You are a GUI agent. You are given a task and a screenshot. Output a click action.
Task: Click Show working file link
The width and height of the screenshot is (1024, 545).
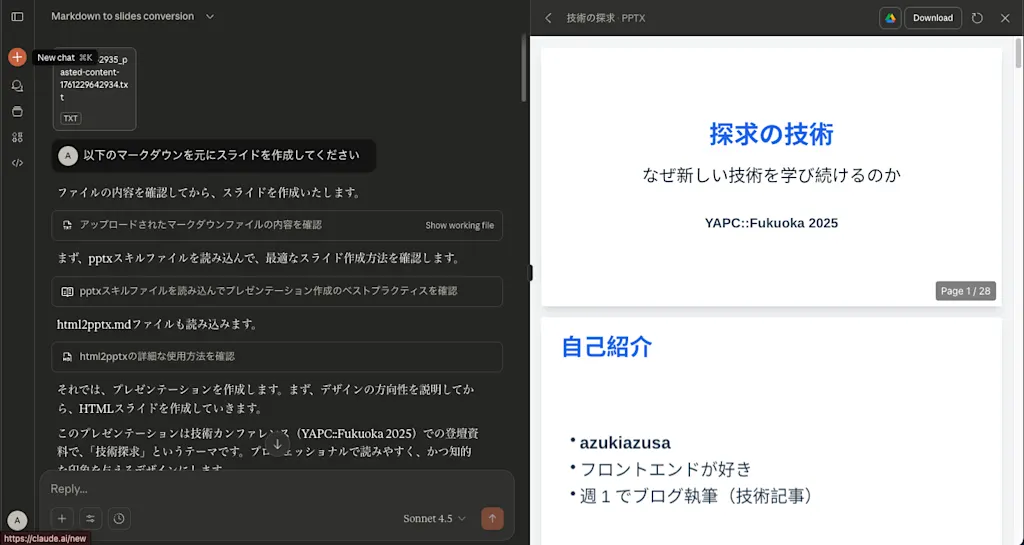460,225
